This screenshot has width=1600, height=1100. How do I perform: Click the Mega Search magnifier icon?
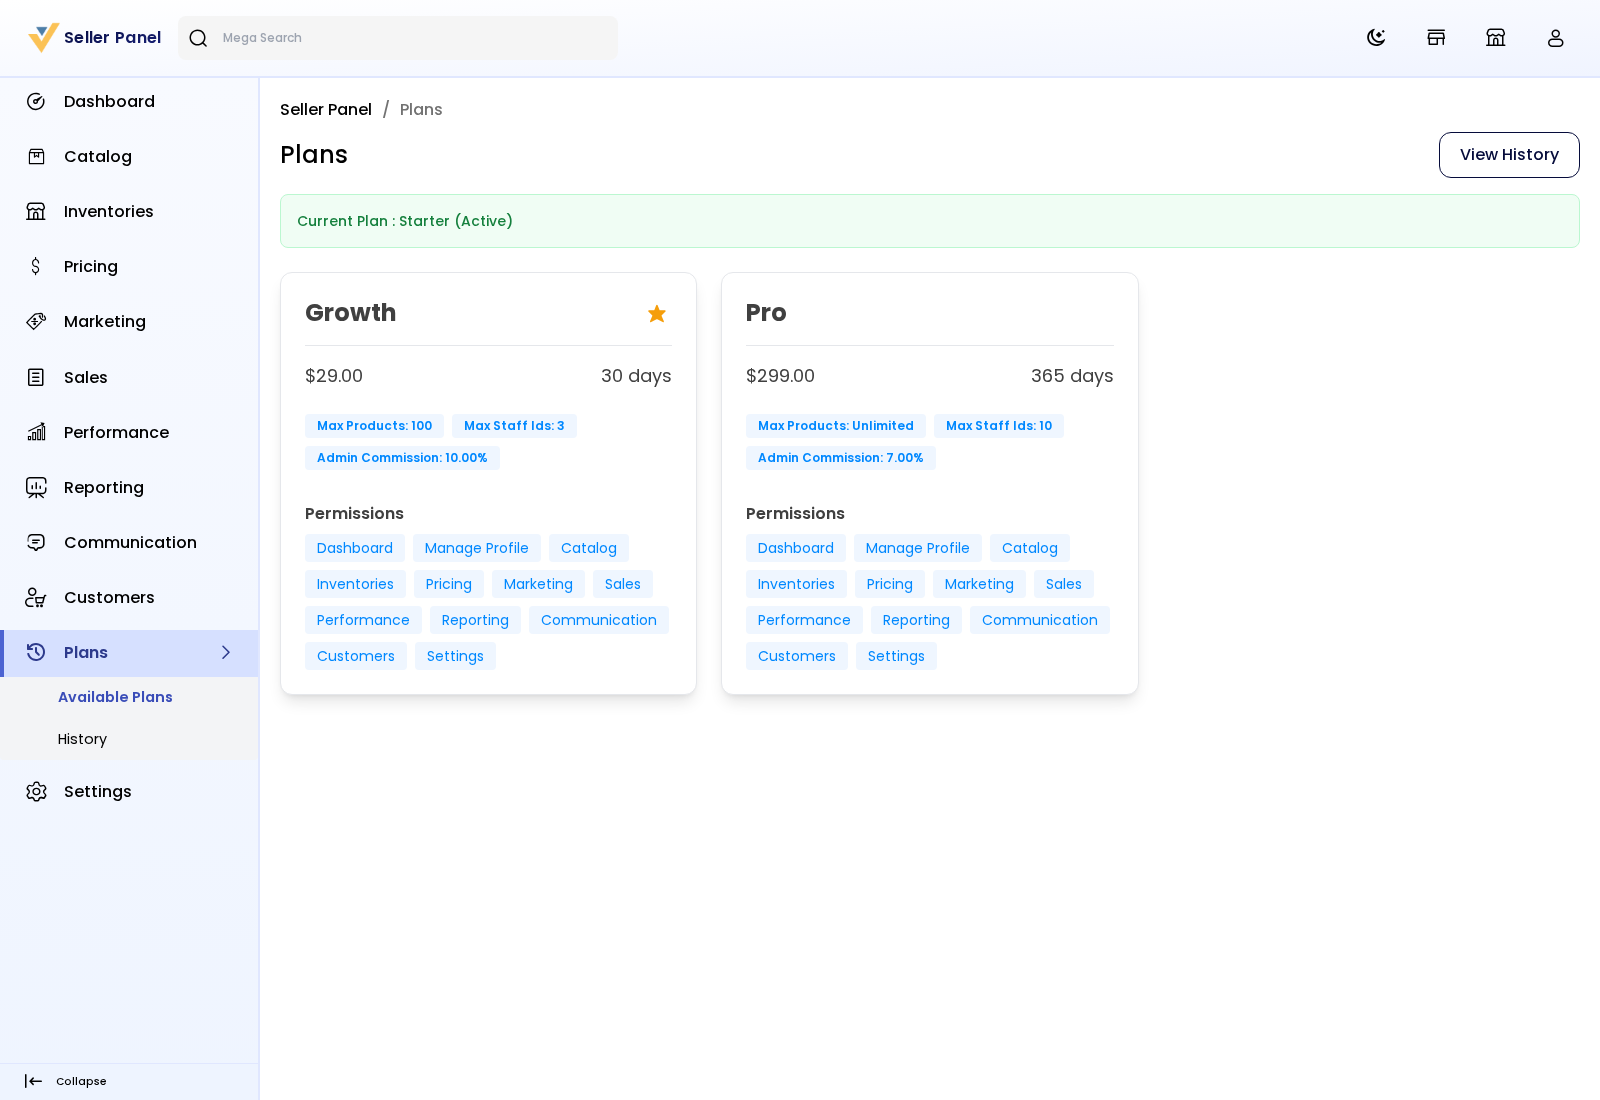point(198,38)
